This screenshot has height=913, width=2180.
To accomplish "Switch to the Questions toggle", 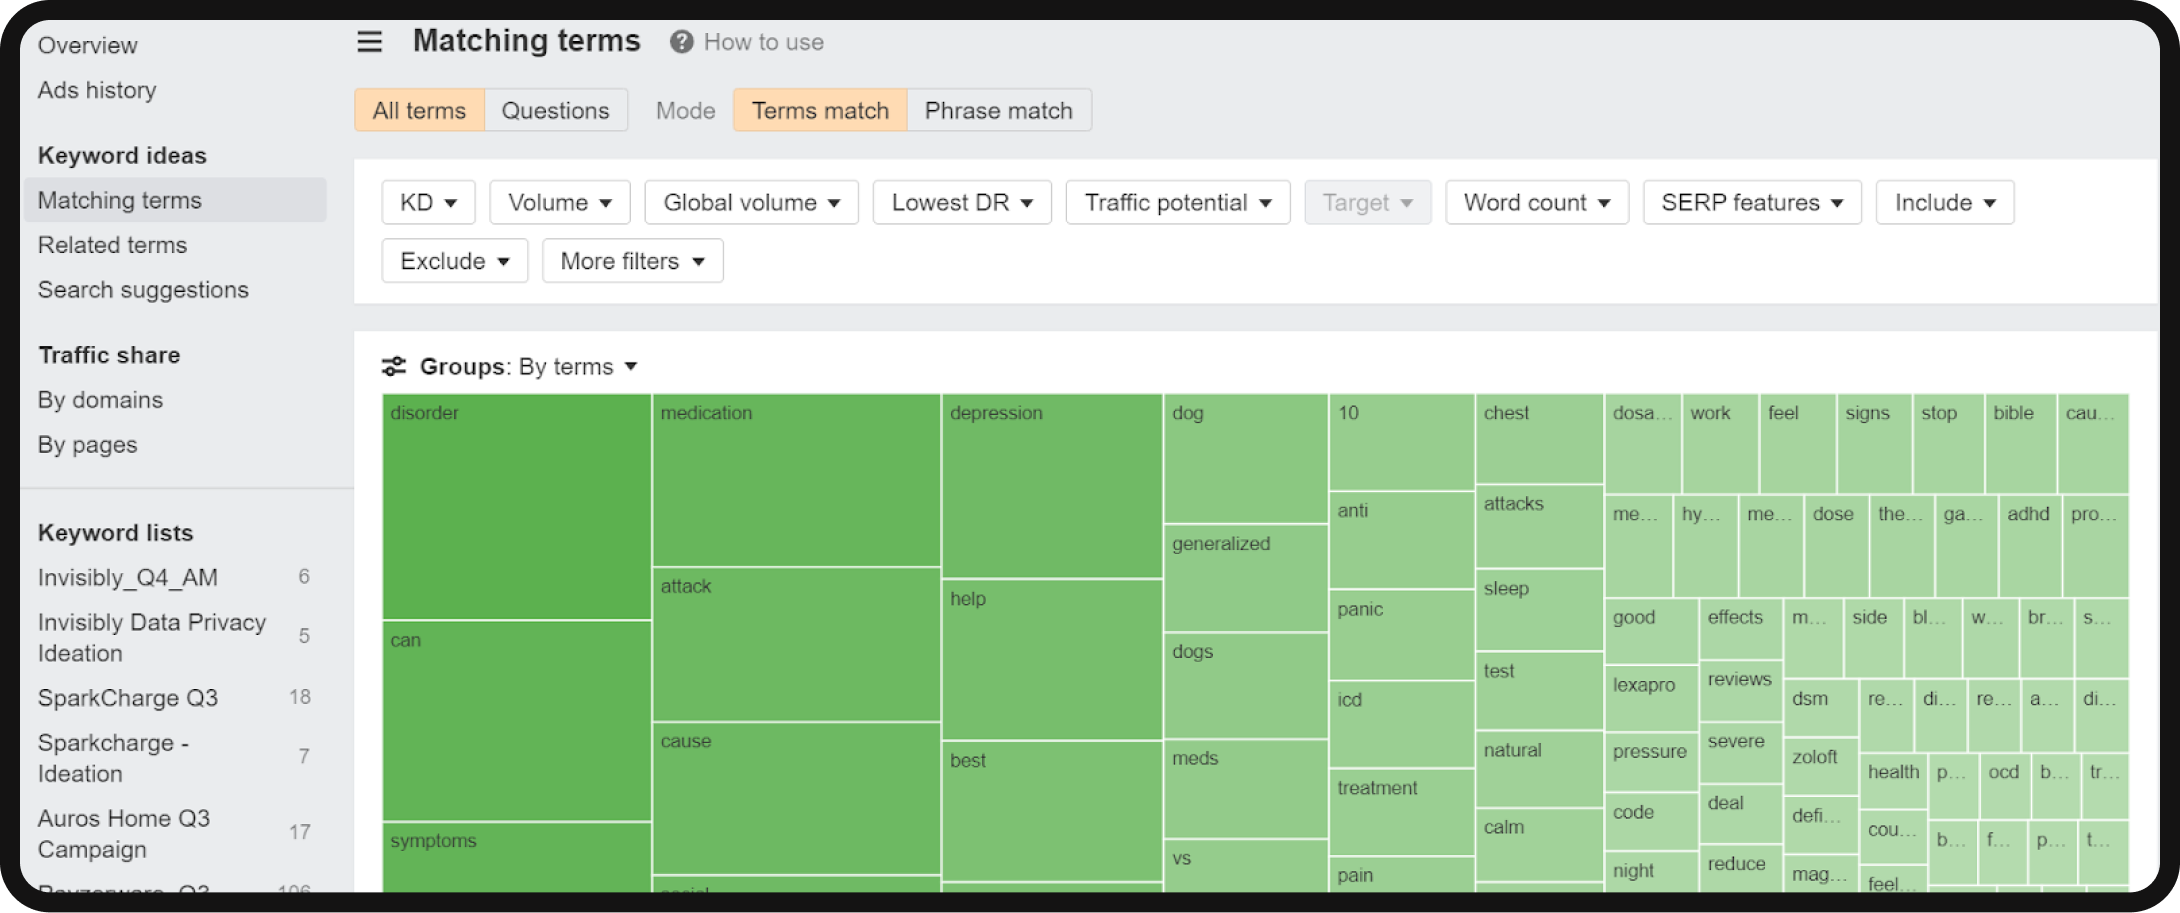I will coord(555,110).
